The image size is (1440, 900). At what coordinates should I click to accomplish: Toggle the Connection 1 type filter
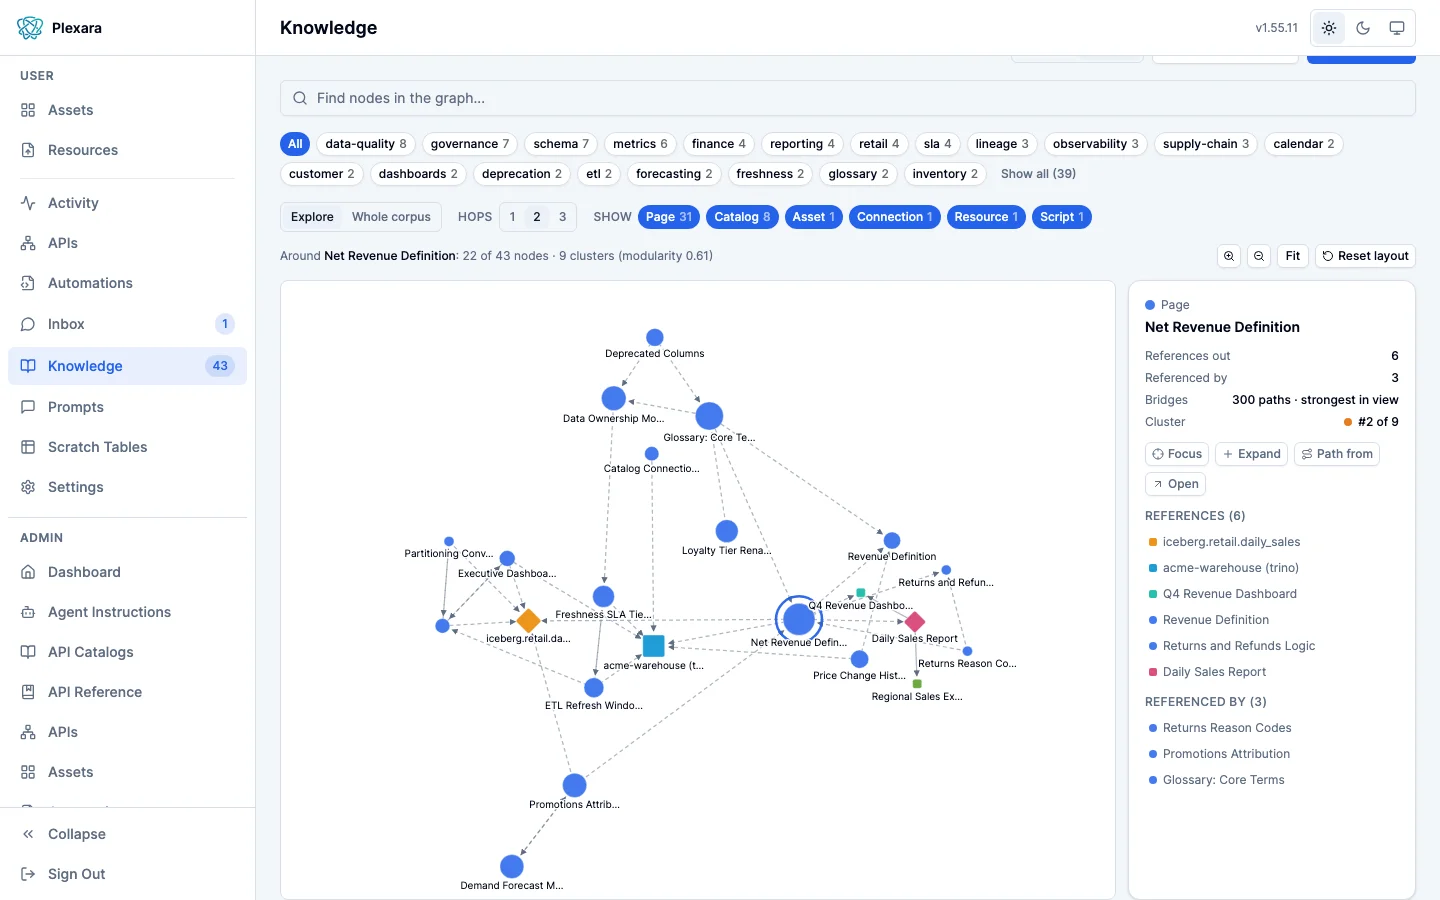coord(895,217)
